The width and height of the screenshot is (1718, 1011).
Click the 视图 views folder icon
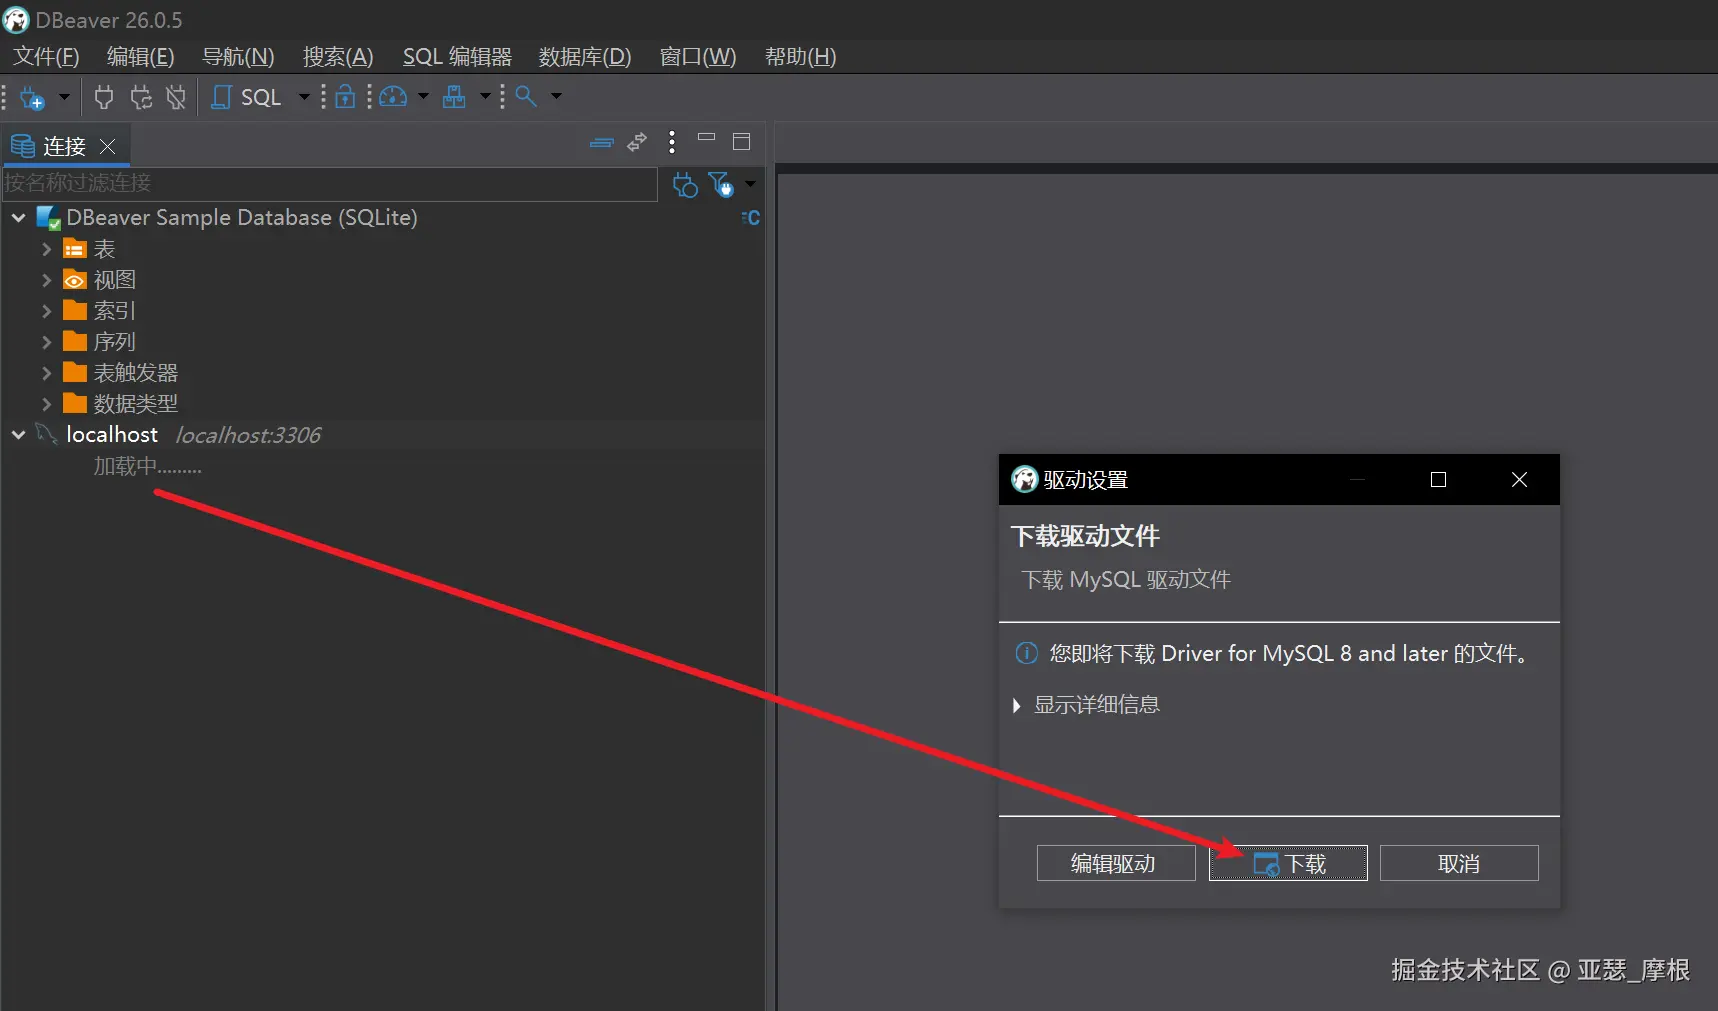point(75,280)
